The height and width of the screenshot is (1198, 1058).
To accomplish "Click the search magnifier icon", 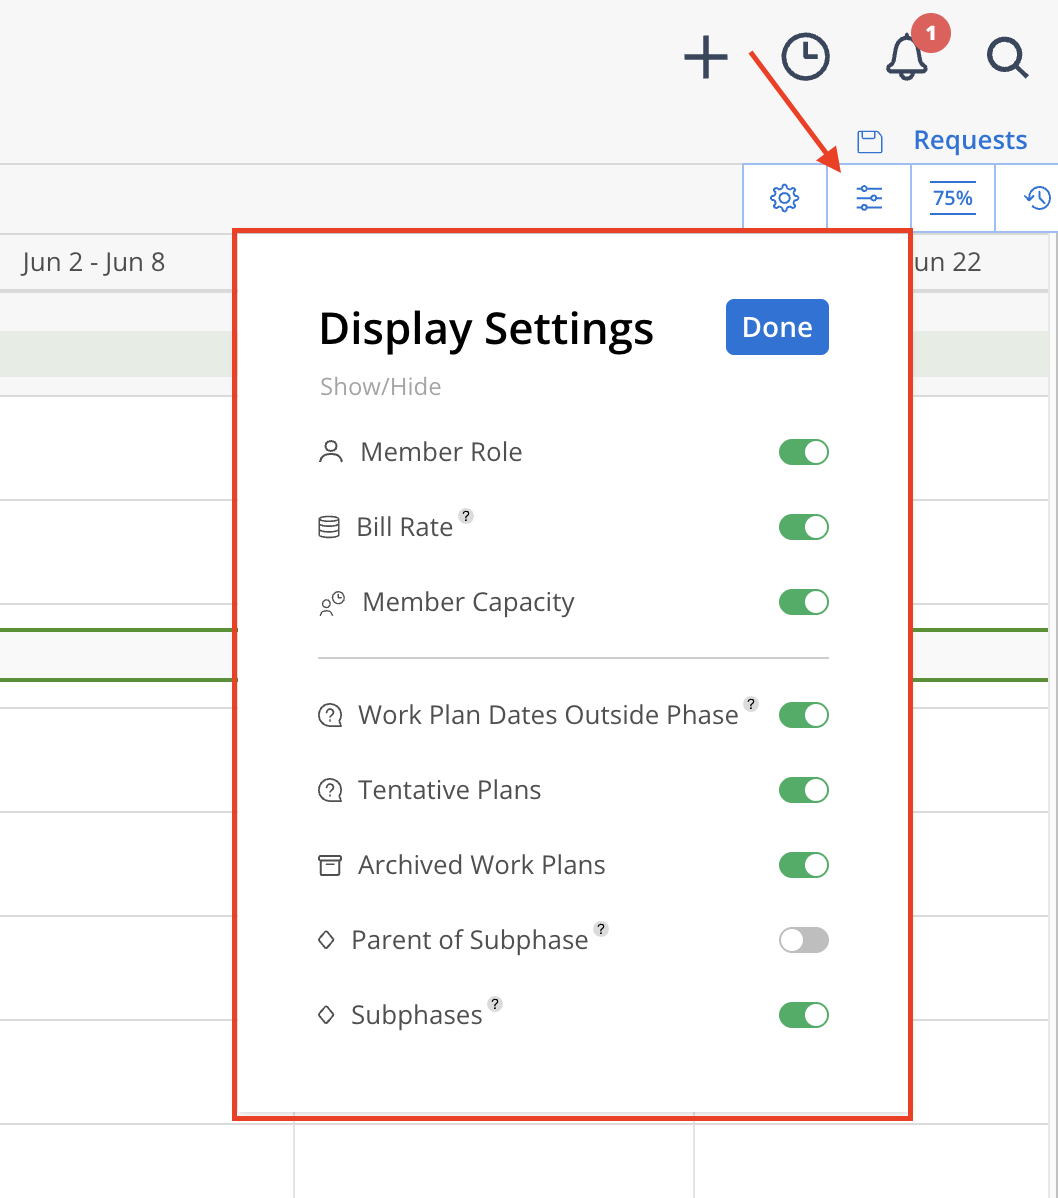I will click(1007, 57).
